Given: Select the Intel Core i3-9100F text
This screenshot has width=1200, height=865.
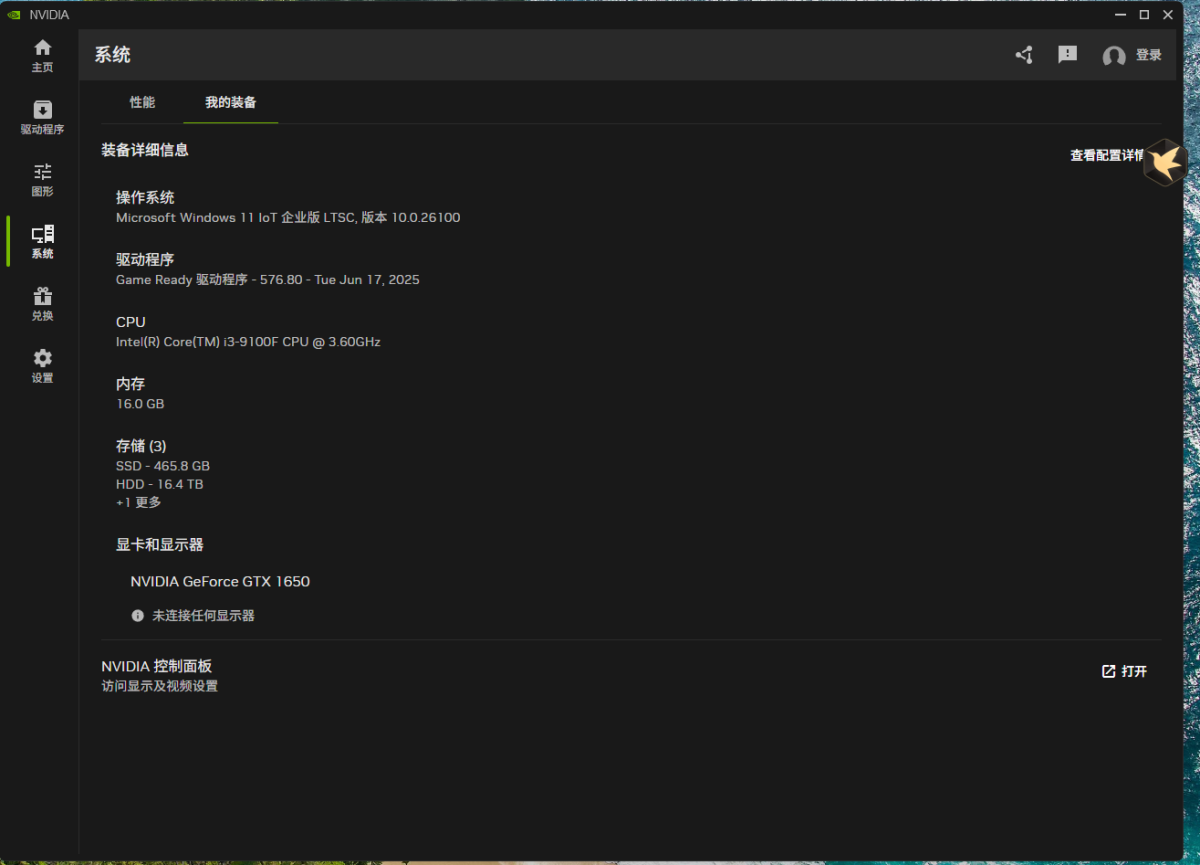Looking at the screenshot, I should 248,341.
